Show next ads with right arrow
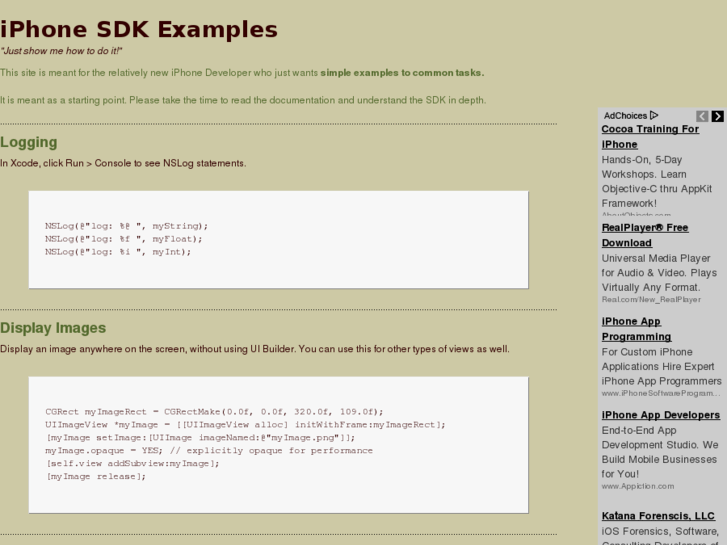Screen dimensions: 727x545 click(x=717, y=116)
